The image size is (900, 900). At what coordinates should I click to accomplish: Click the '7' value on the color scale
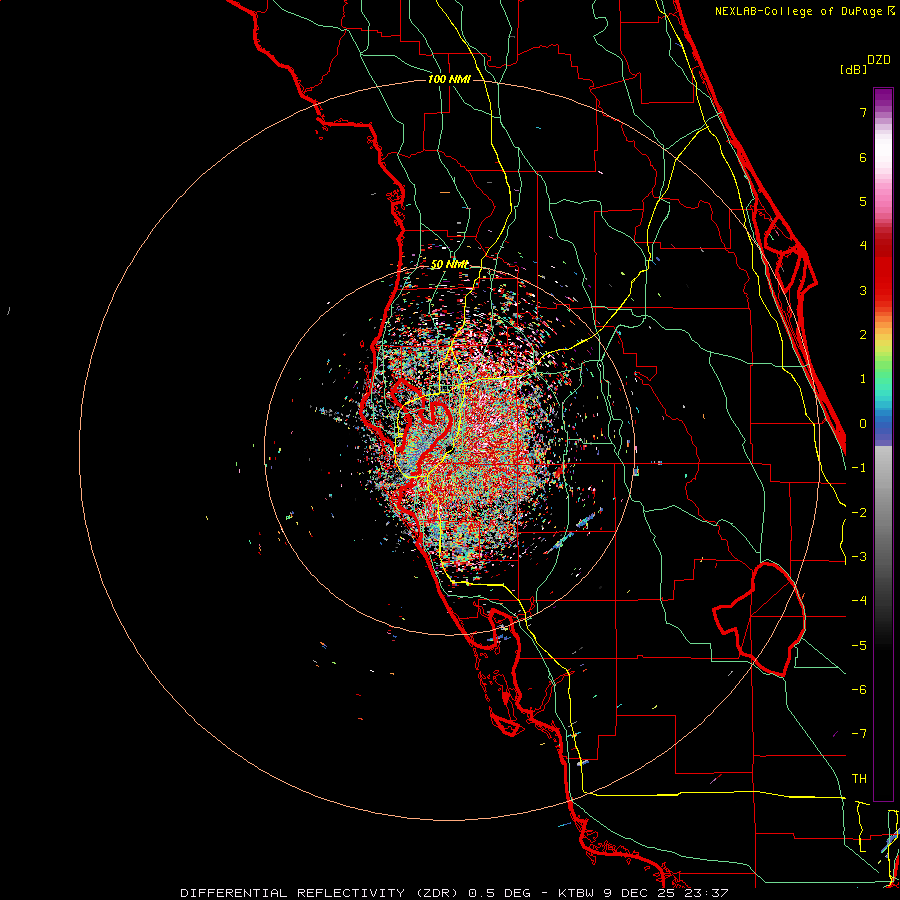863,112
